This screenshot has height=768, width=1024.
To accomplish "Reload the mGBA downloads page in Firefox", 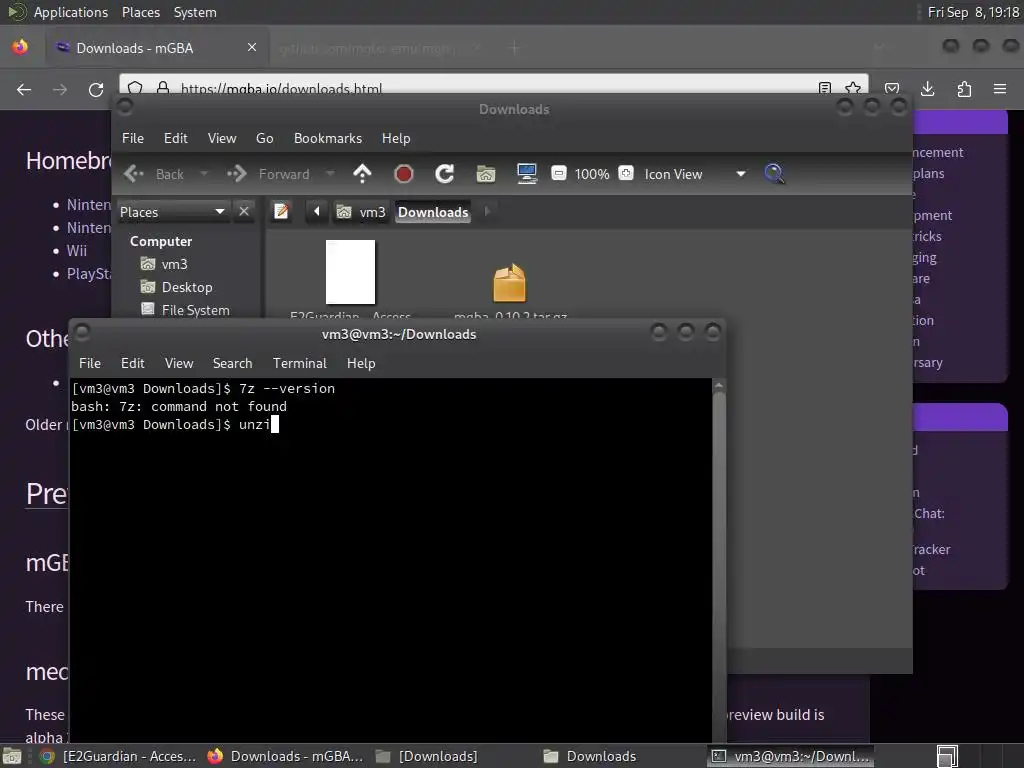I will pos(96,89).
